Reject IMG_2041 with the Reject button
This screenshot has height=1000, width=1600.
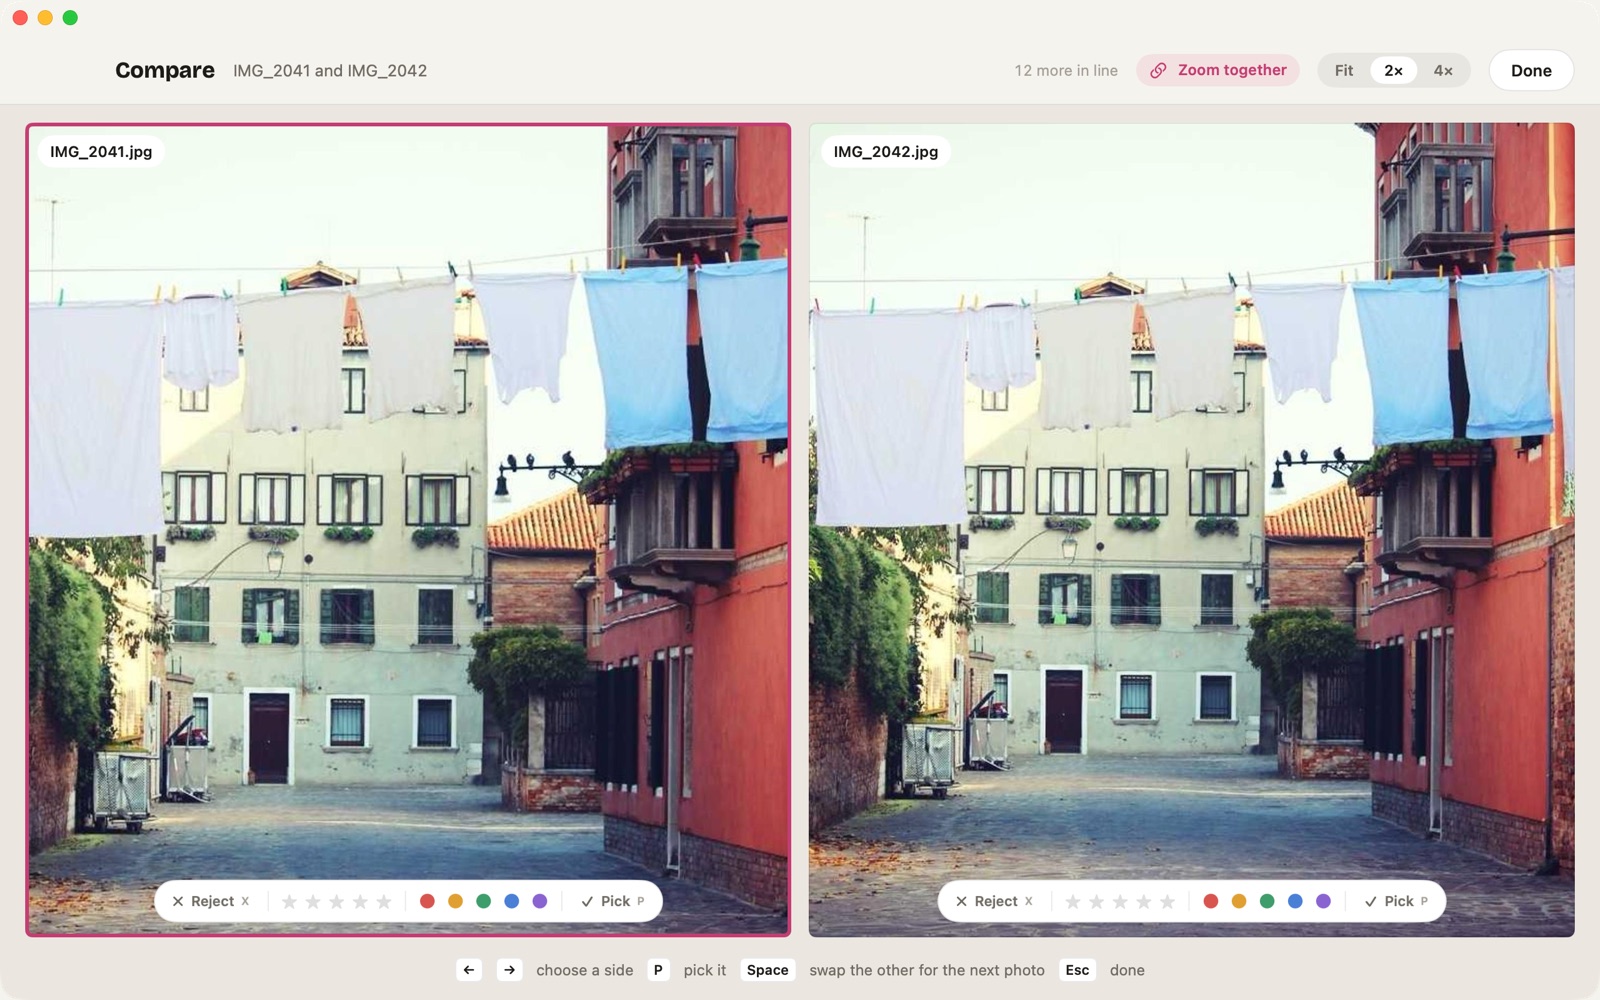click(x=210, y=901)
